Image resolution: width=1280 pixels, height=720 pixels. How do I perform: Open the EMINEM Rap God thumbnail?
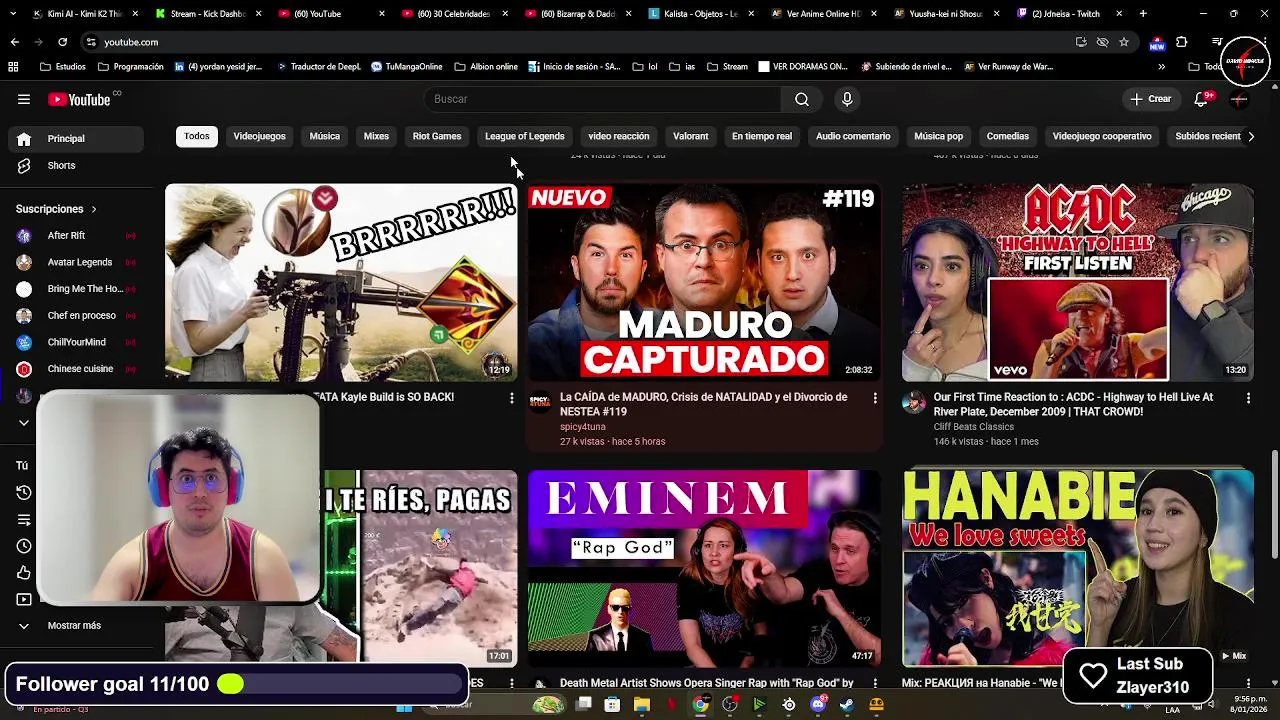[x=704, y=568]
